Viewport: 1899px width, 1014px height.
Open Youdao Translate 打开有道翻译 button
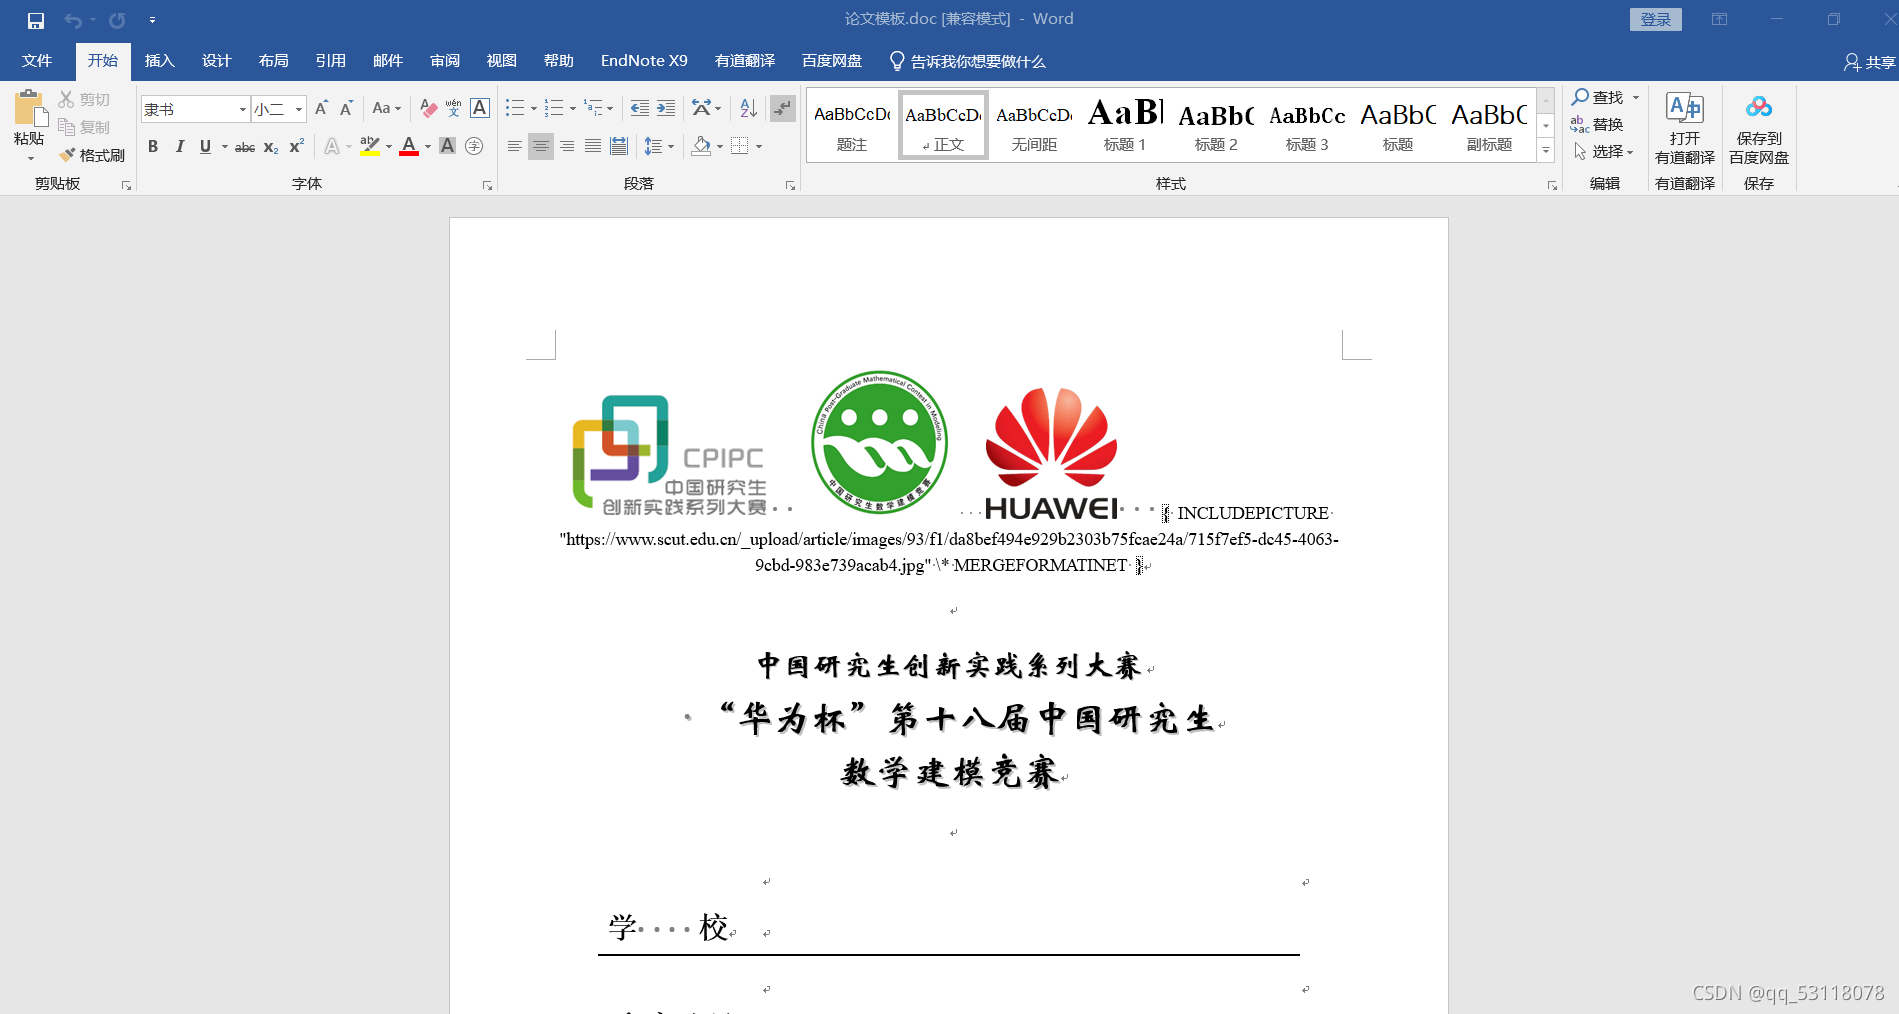1685,128
